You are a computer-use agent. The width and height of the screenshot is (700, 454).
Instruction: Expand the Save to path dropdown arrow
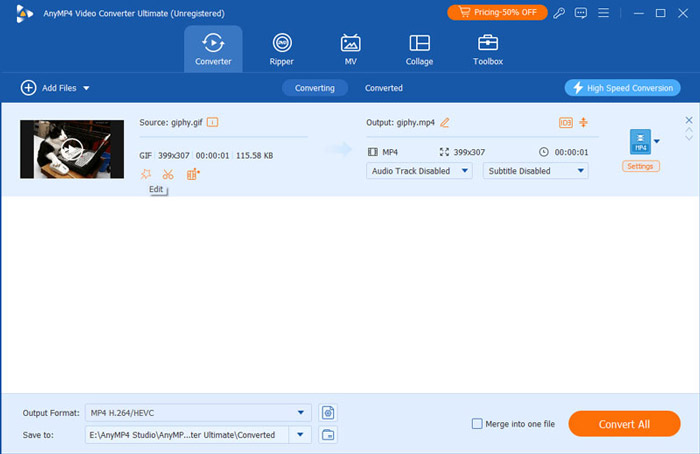(300, 435)
